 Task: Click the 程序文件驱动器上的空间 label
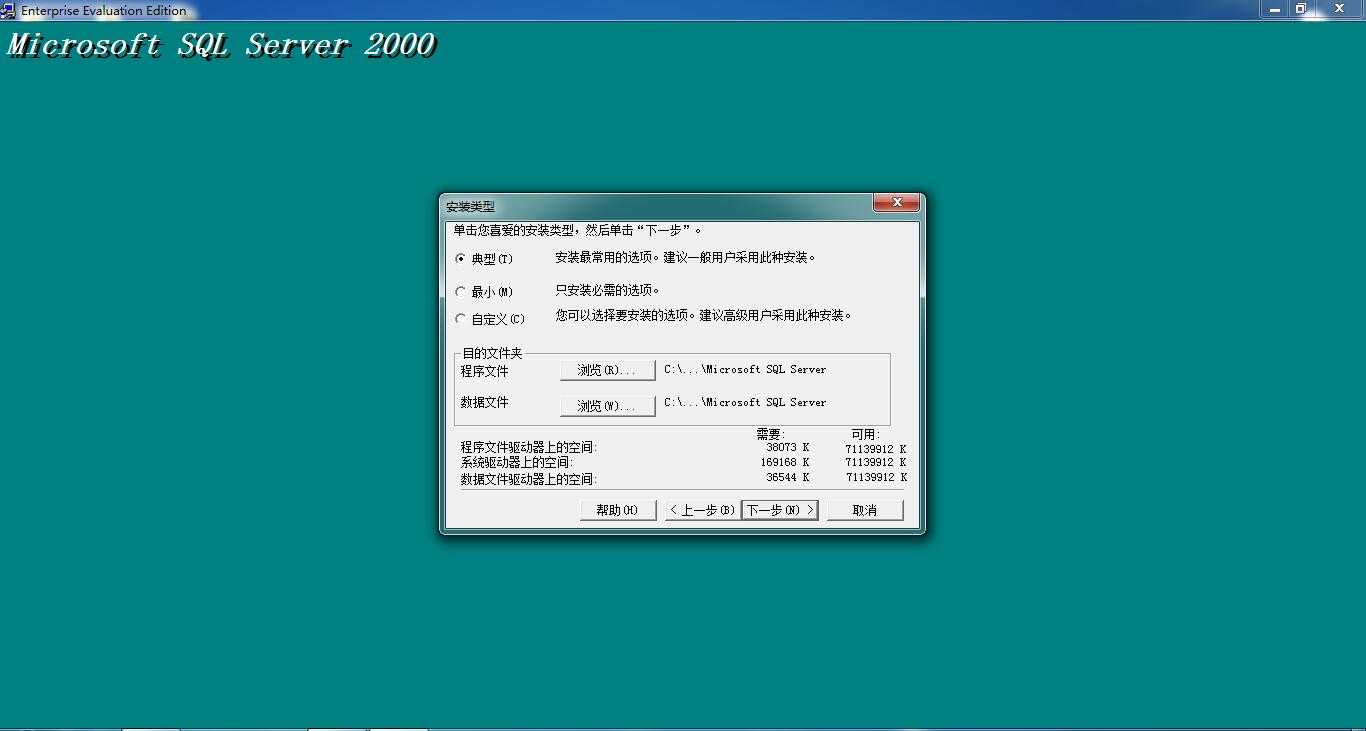pyautogui.click(x=528, y=447)
